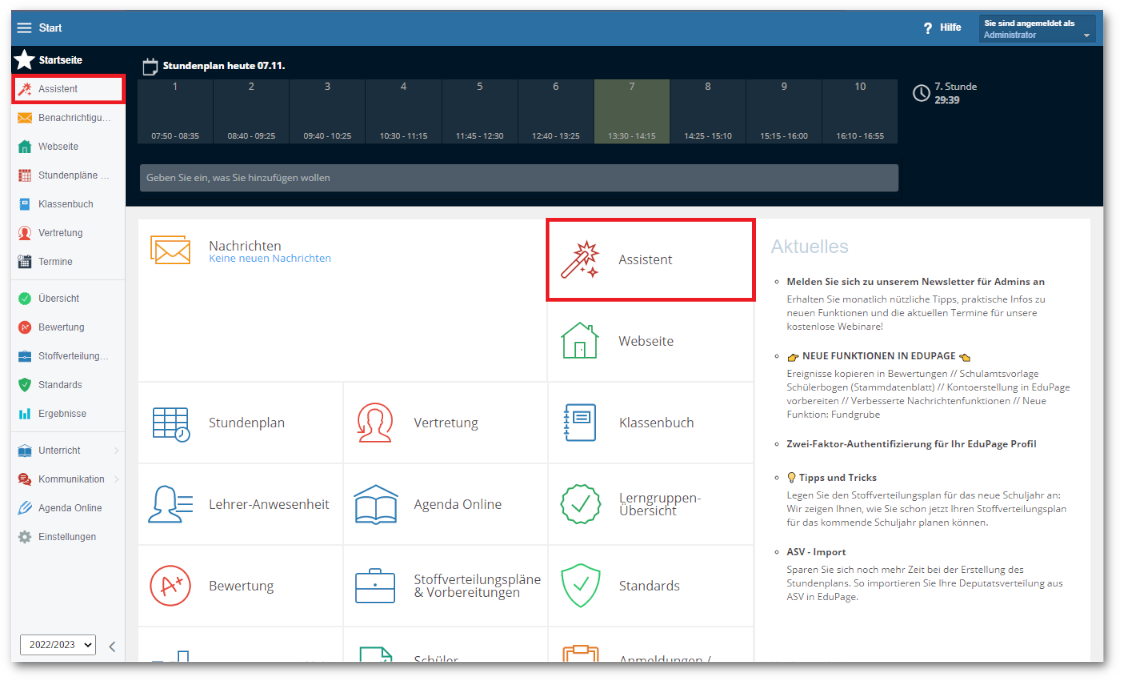Click the input field 'Geben Sie ein, was Sie hinzufügen wollen'
1121x681 pixels.
click(519, 178)
